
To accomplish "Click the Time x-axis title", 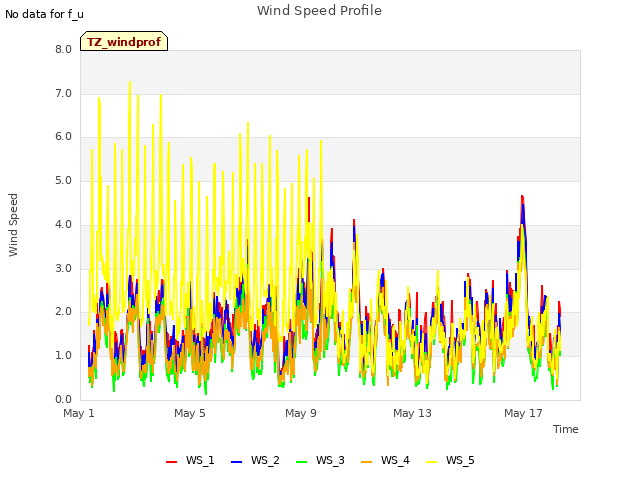I will pyautogui.click(x=566, y=429).
